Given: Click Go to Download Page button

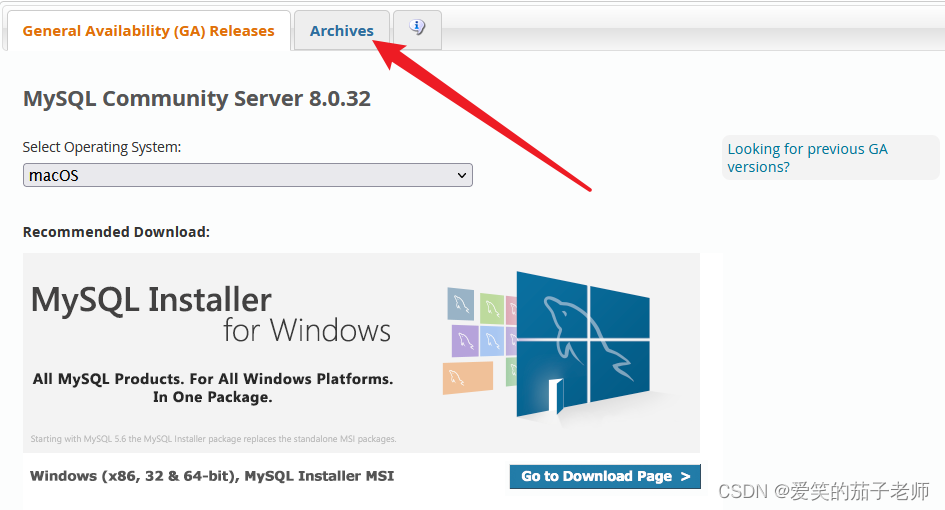Looking at the screenshot, I should pyautogui.click(x=605, y=476).
